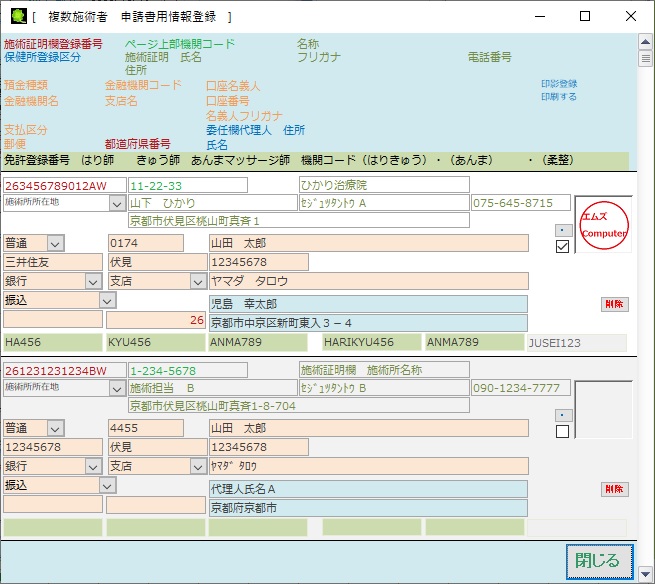Click the 263456789012AW registration number field
This screenshot has height=584, width=655.
coord(65,186)
